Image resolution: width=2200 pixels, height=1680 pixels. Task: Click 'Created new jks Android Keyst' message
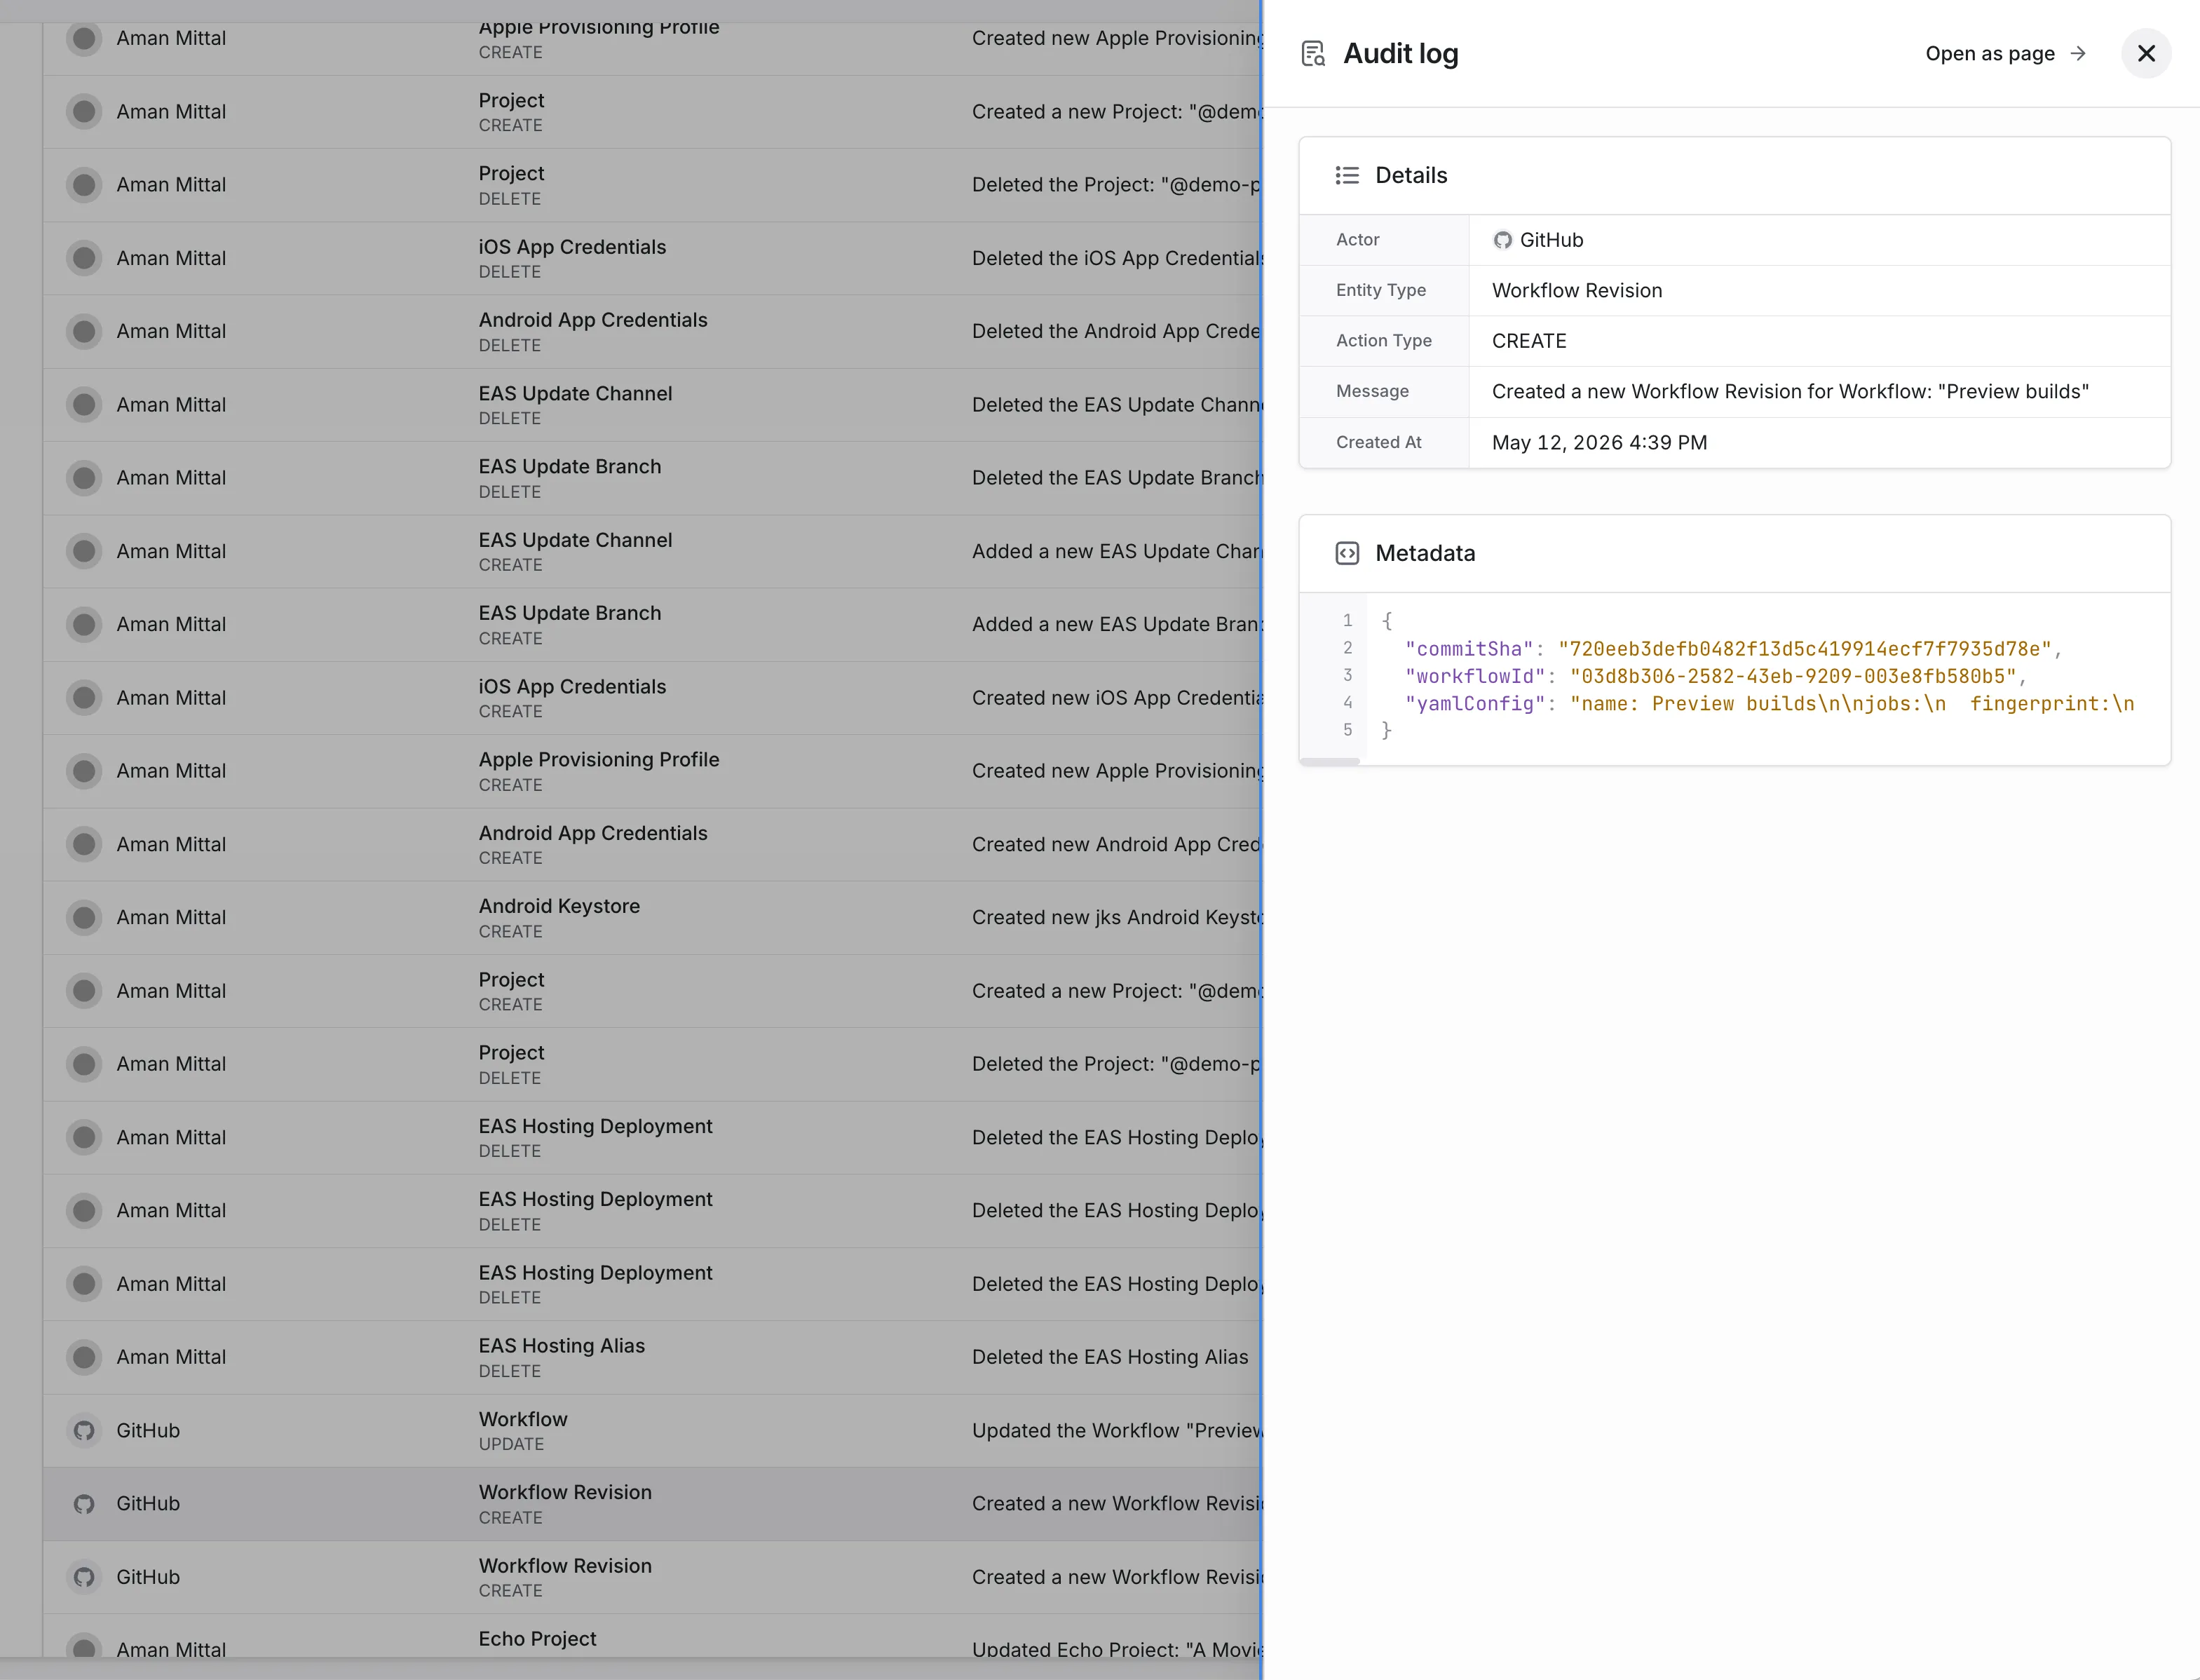(x=1117, y=917)
